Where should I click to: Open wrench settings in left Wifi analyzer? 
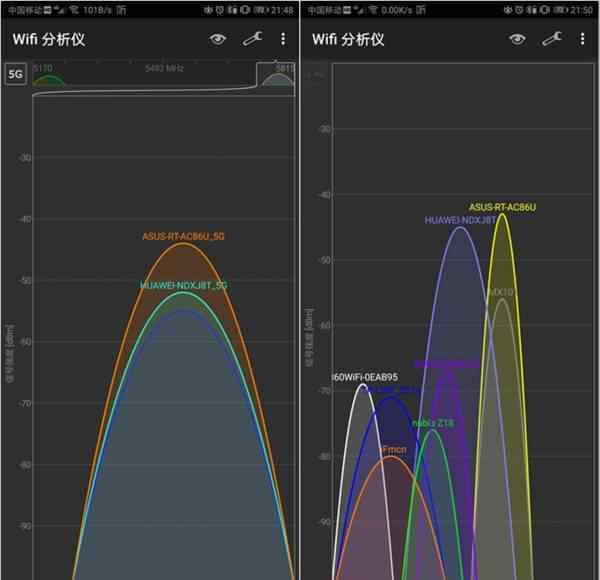252,39
